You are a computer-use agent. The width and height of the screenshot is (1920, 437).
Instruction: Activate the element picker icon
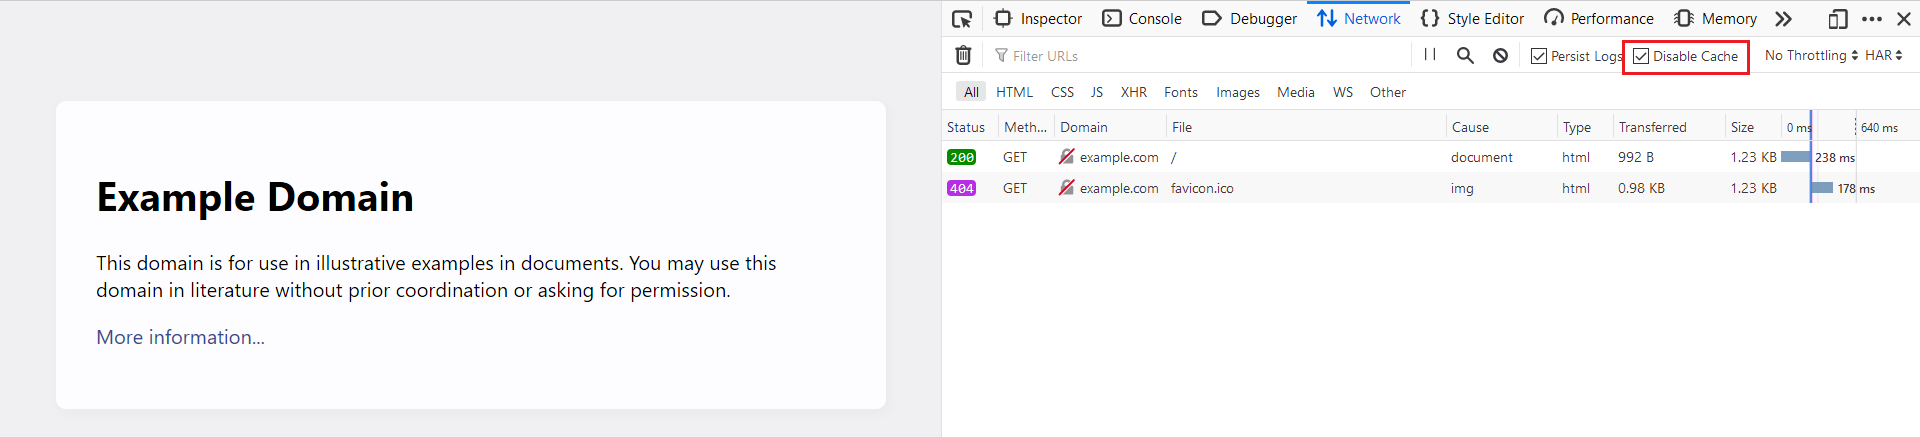pyautogui.click(x=962, y=19)
